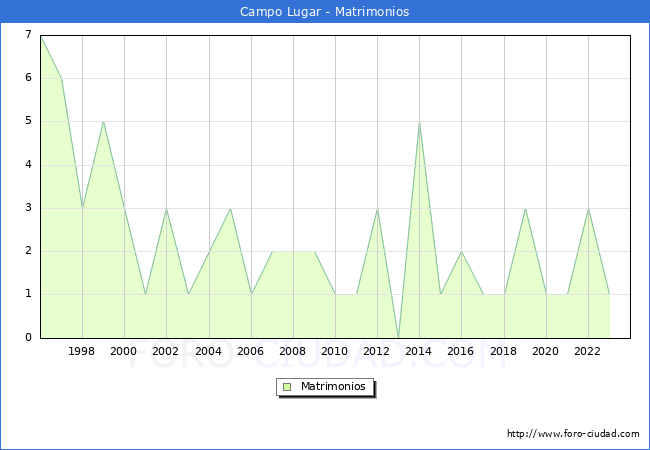Click the 2005 peak at value 3

coord(230,208)
